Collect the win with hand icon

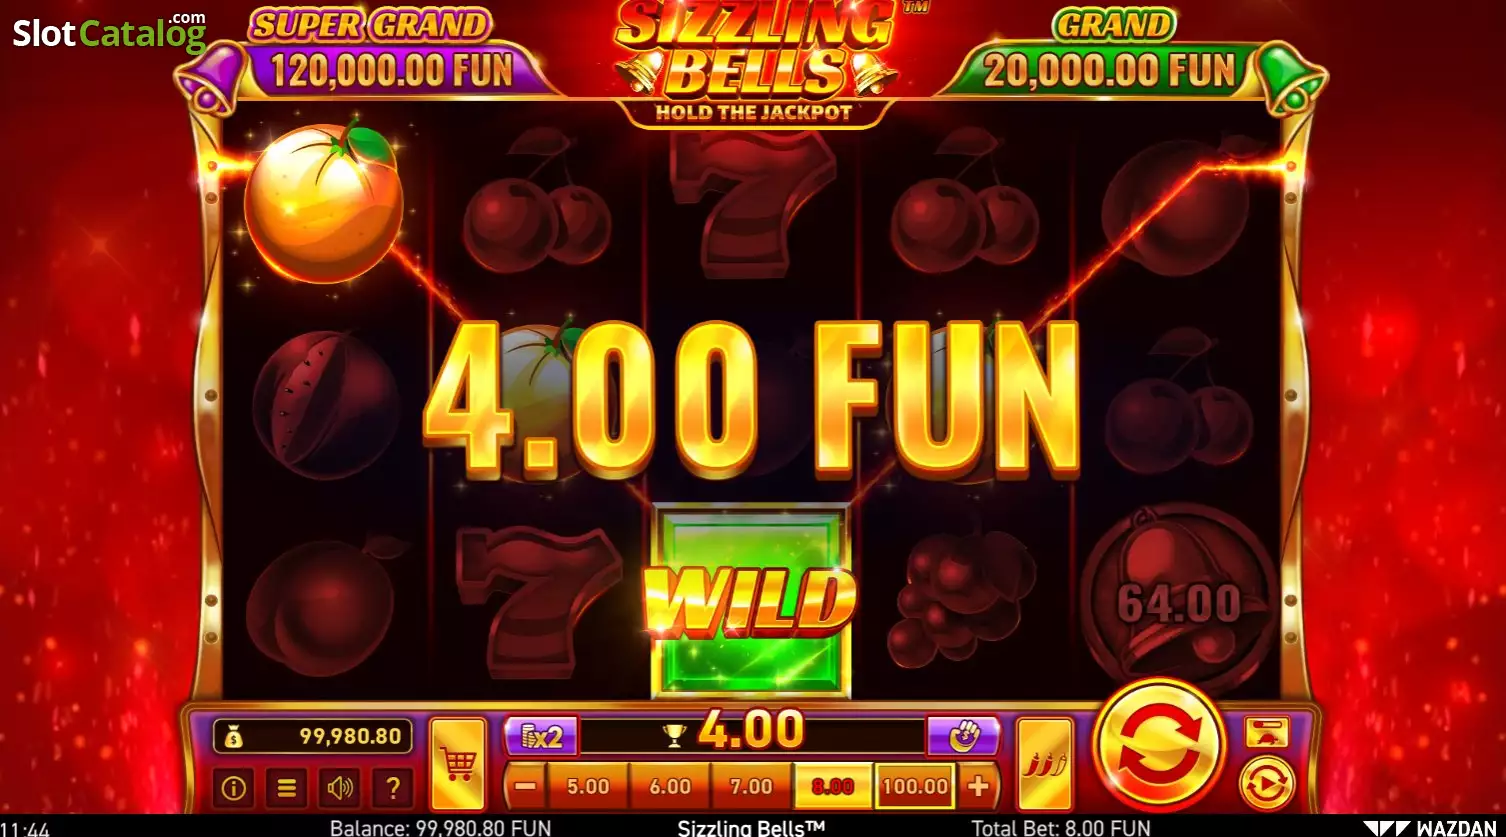coord(963,737)
